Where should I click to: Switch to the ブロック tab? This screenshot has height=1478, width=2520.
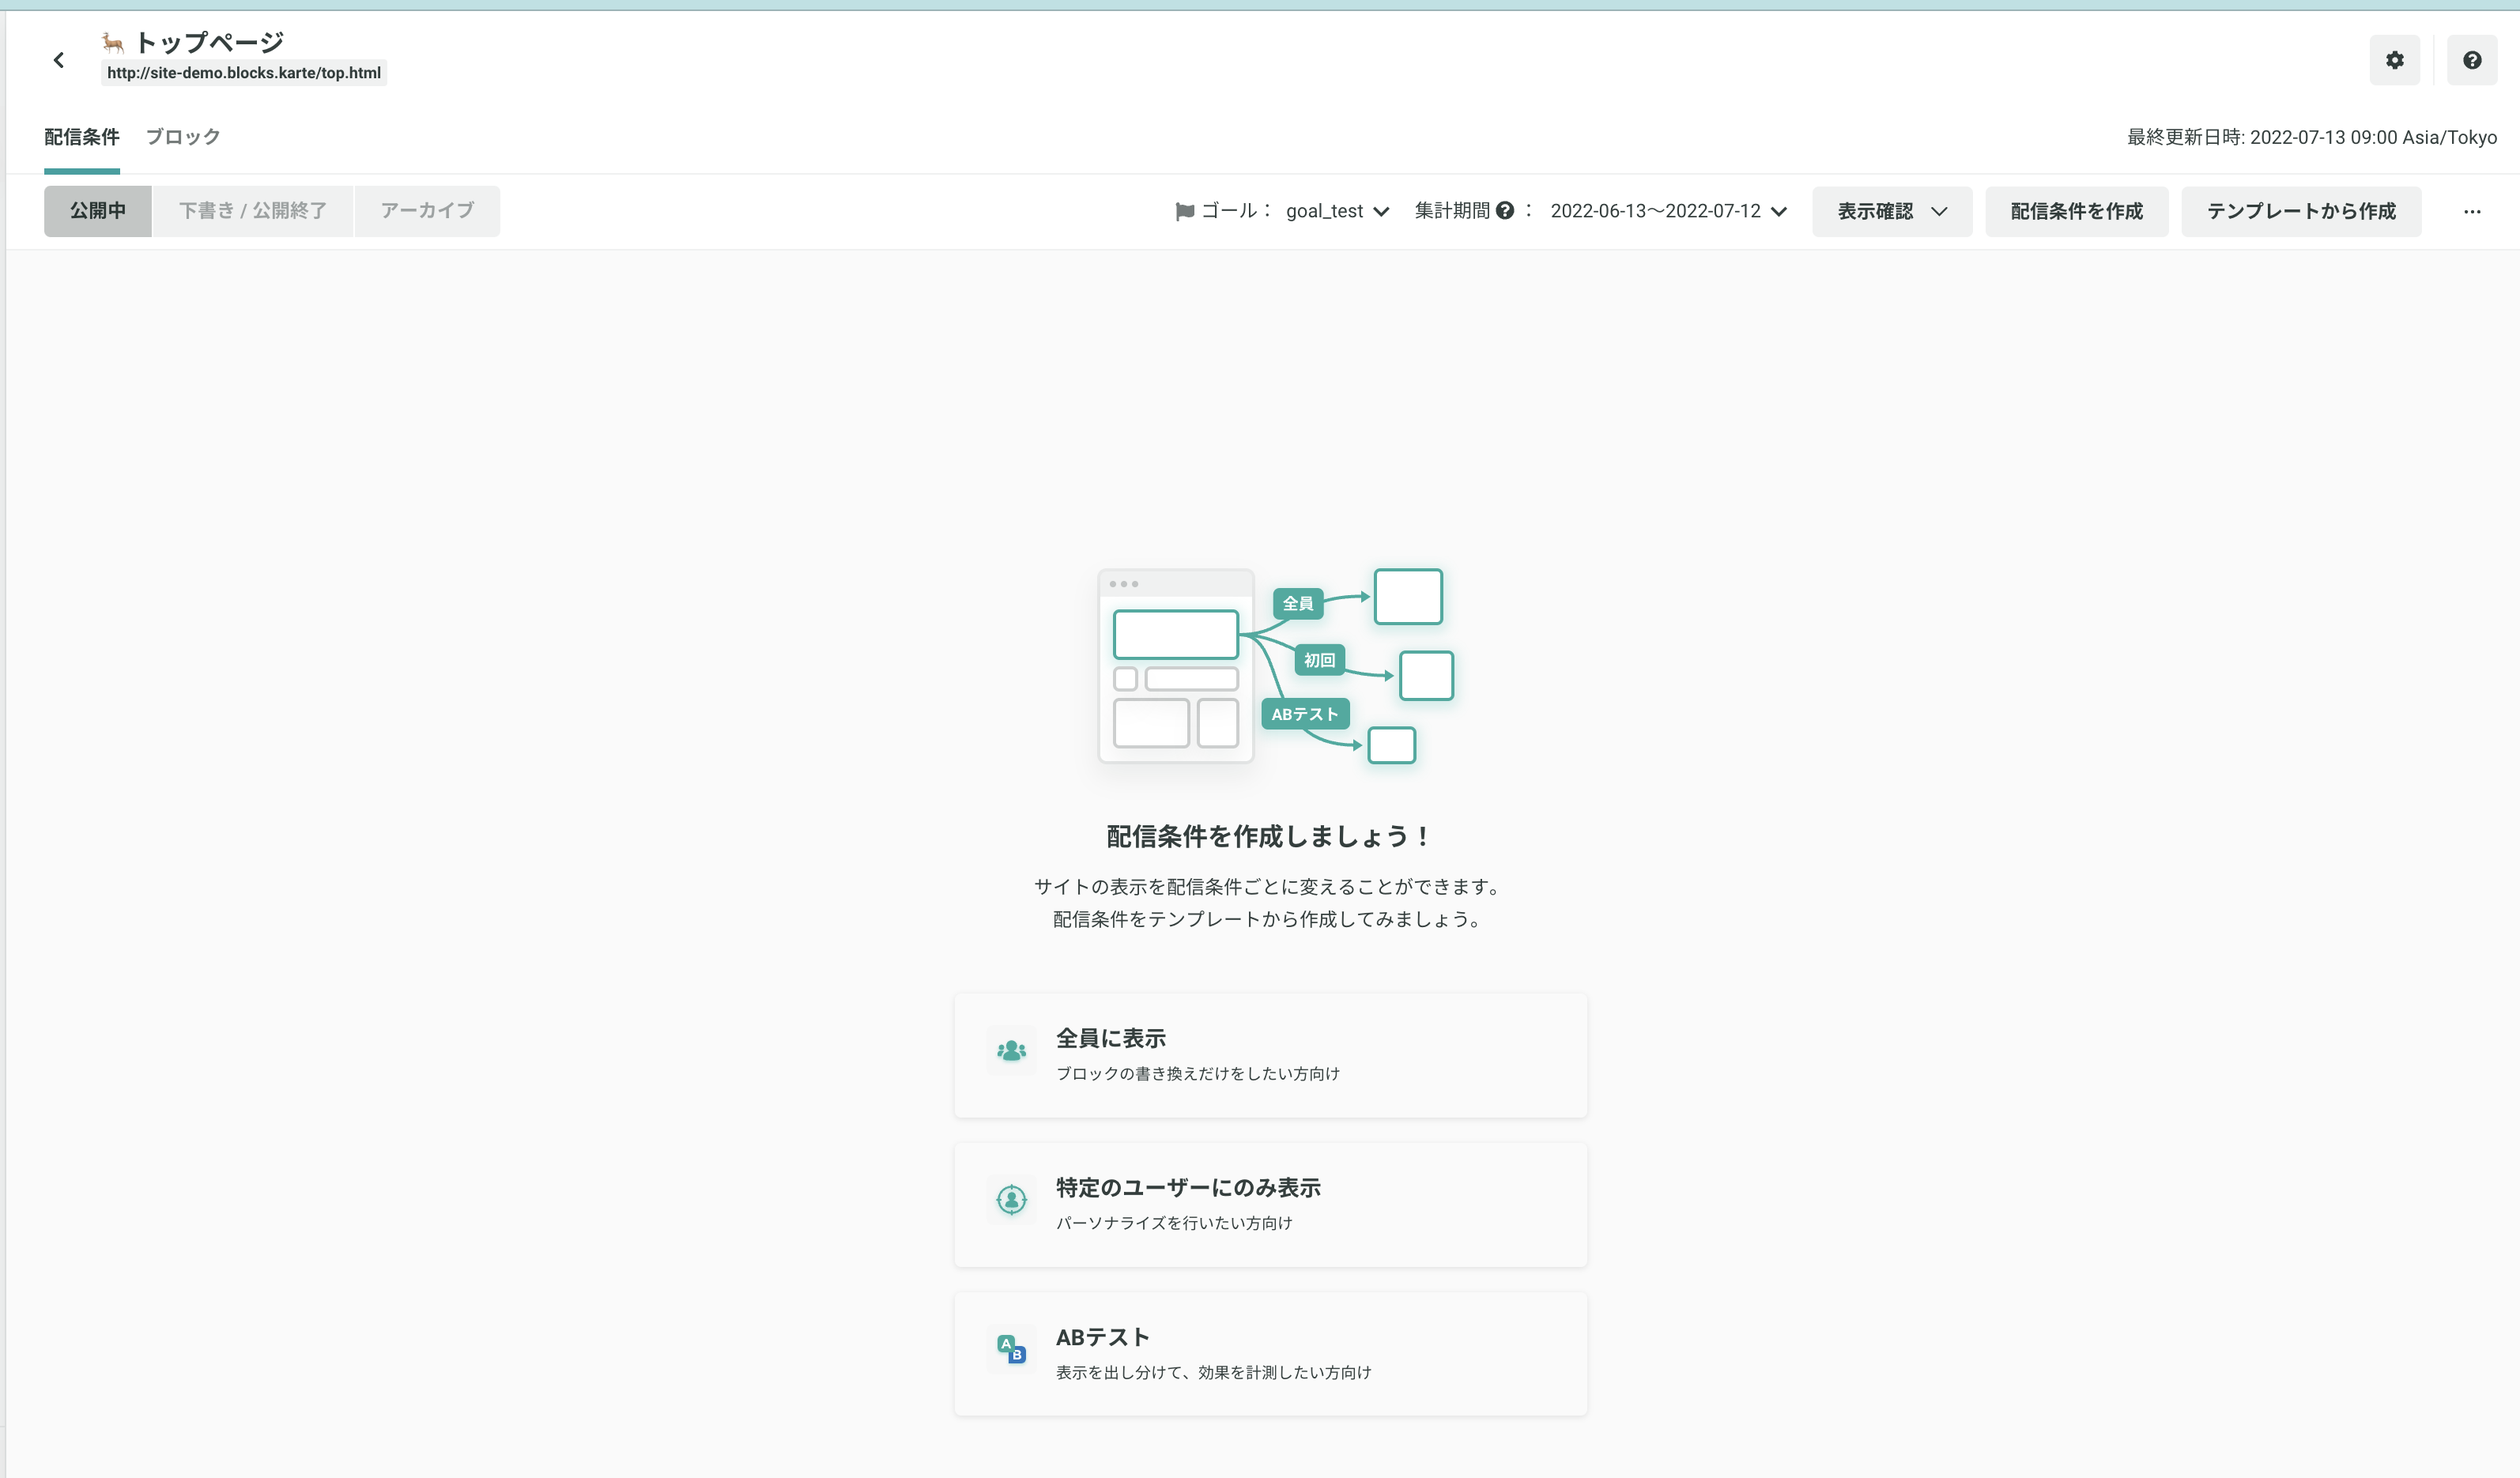tap(182, 137)
